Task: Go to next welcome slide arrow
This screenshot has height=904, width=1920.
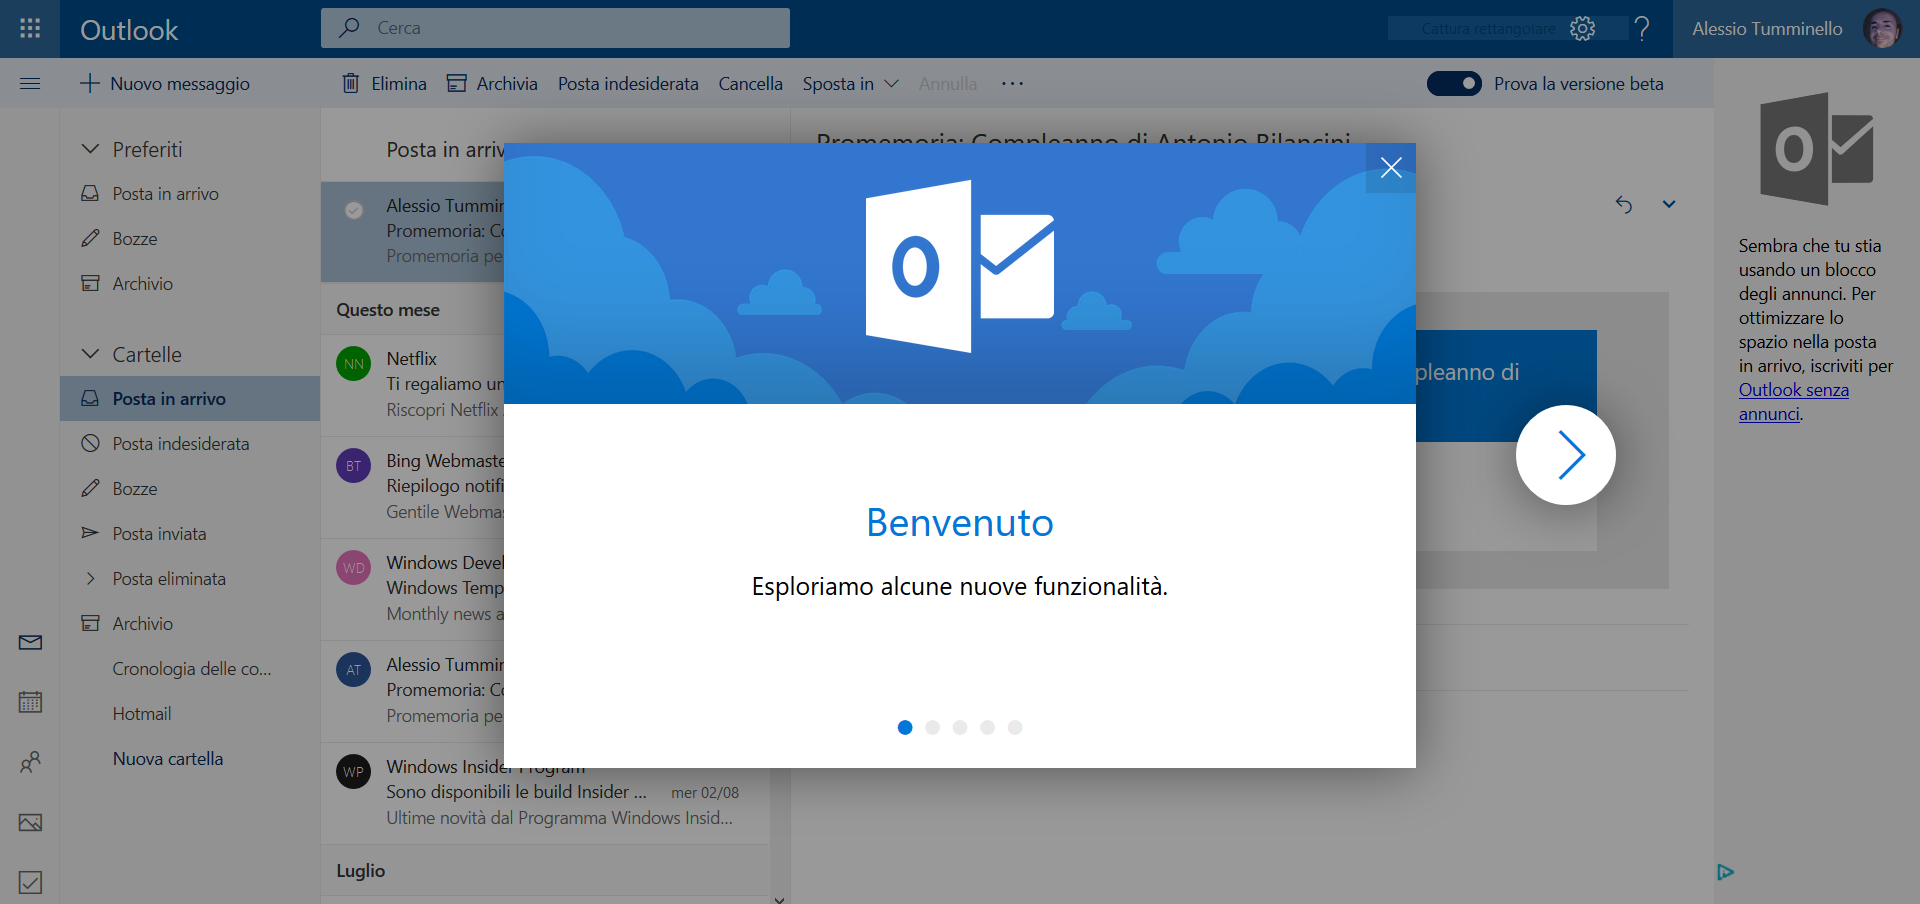Action: pos(1566,455)
